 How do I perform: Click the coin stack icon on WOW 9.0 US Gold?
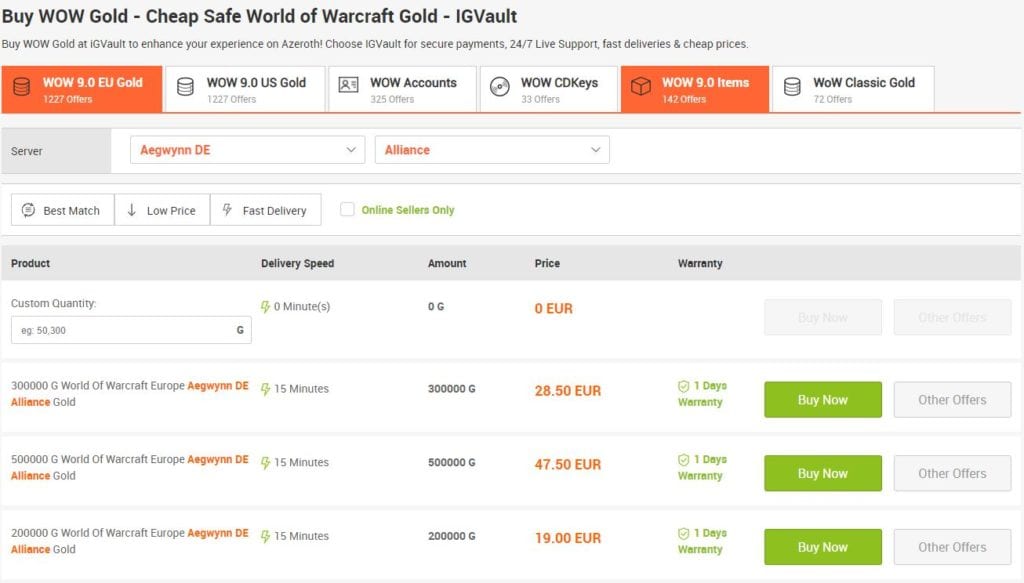click(x=185, y=87)
